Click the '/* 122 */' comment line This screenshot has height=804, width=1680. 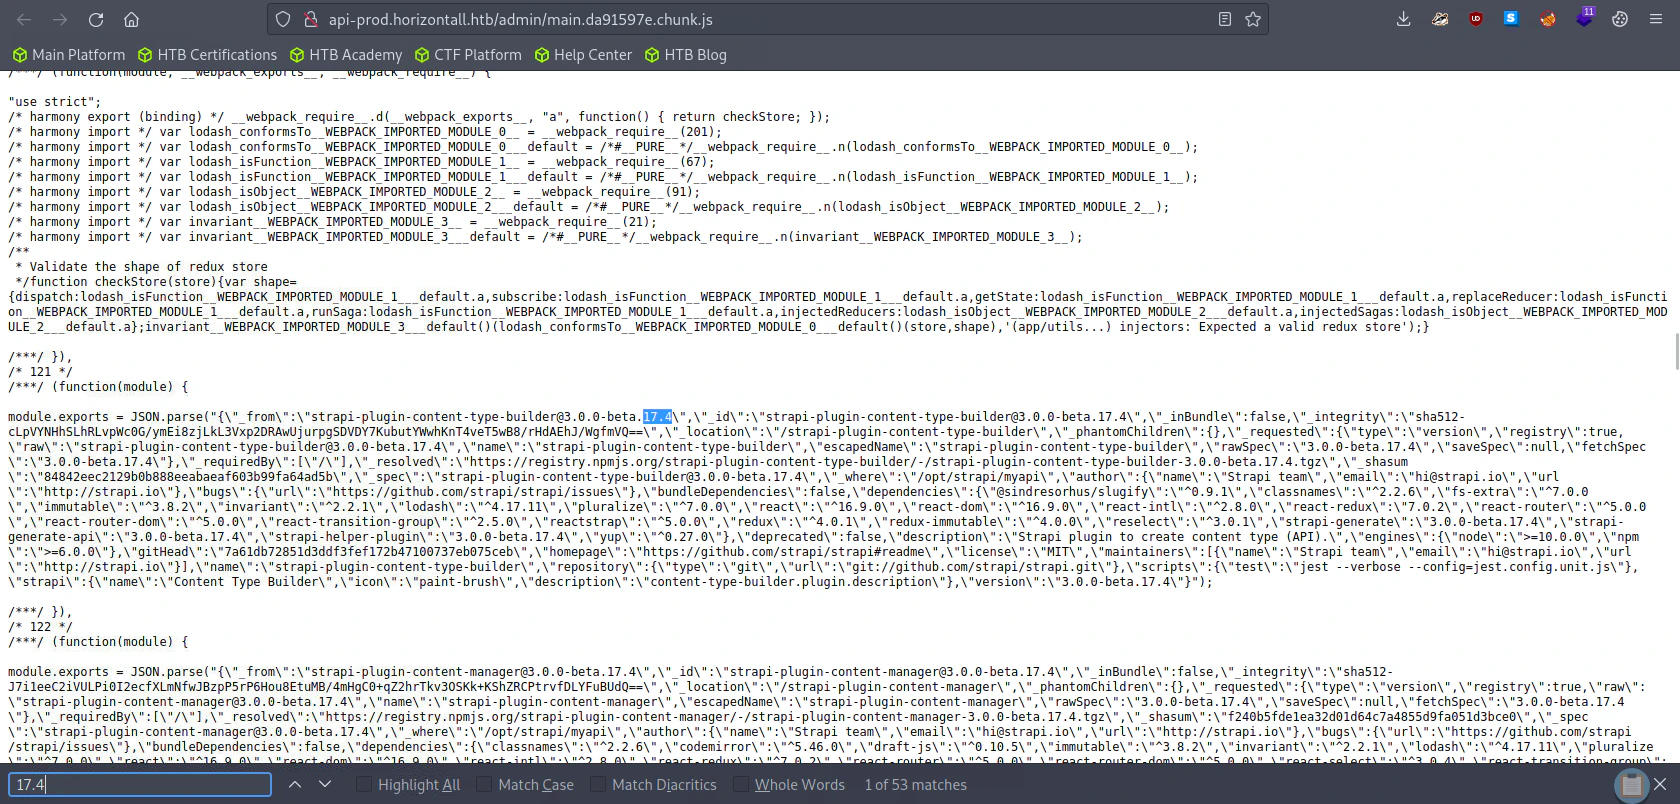(40, 627)
